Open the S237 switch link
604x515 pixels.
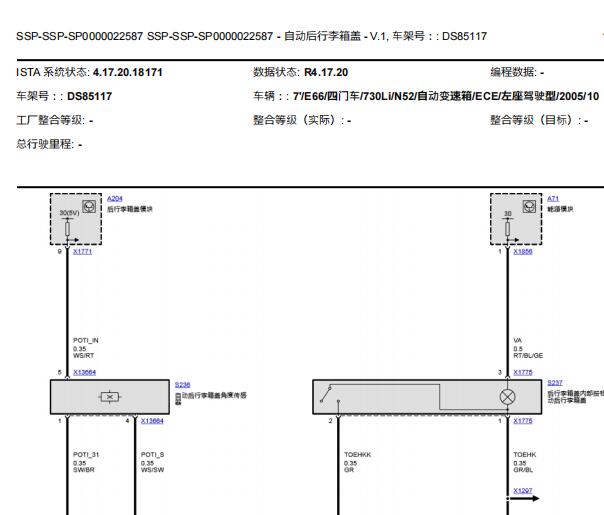(555, 383)
